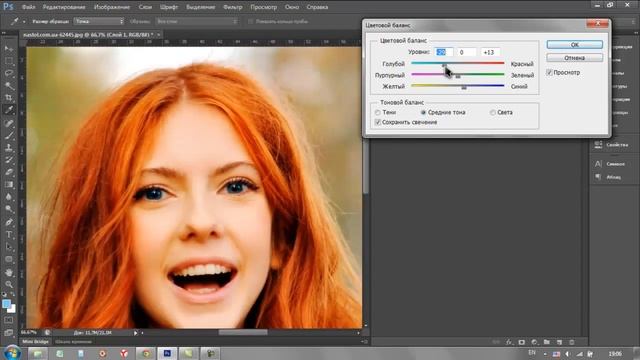Add a layer mask icon
This screenshot has width=640, height=360.
(522, 342)
